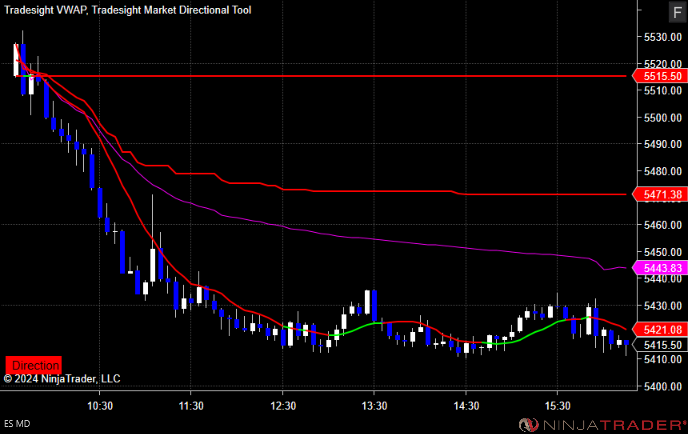This screenshot has height=434, width=688.
Task: Click the 5430.00 price axis label
Action: click(663, 305)
